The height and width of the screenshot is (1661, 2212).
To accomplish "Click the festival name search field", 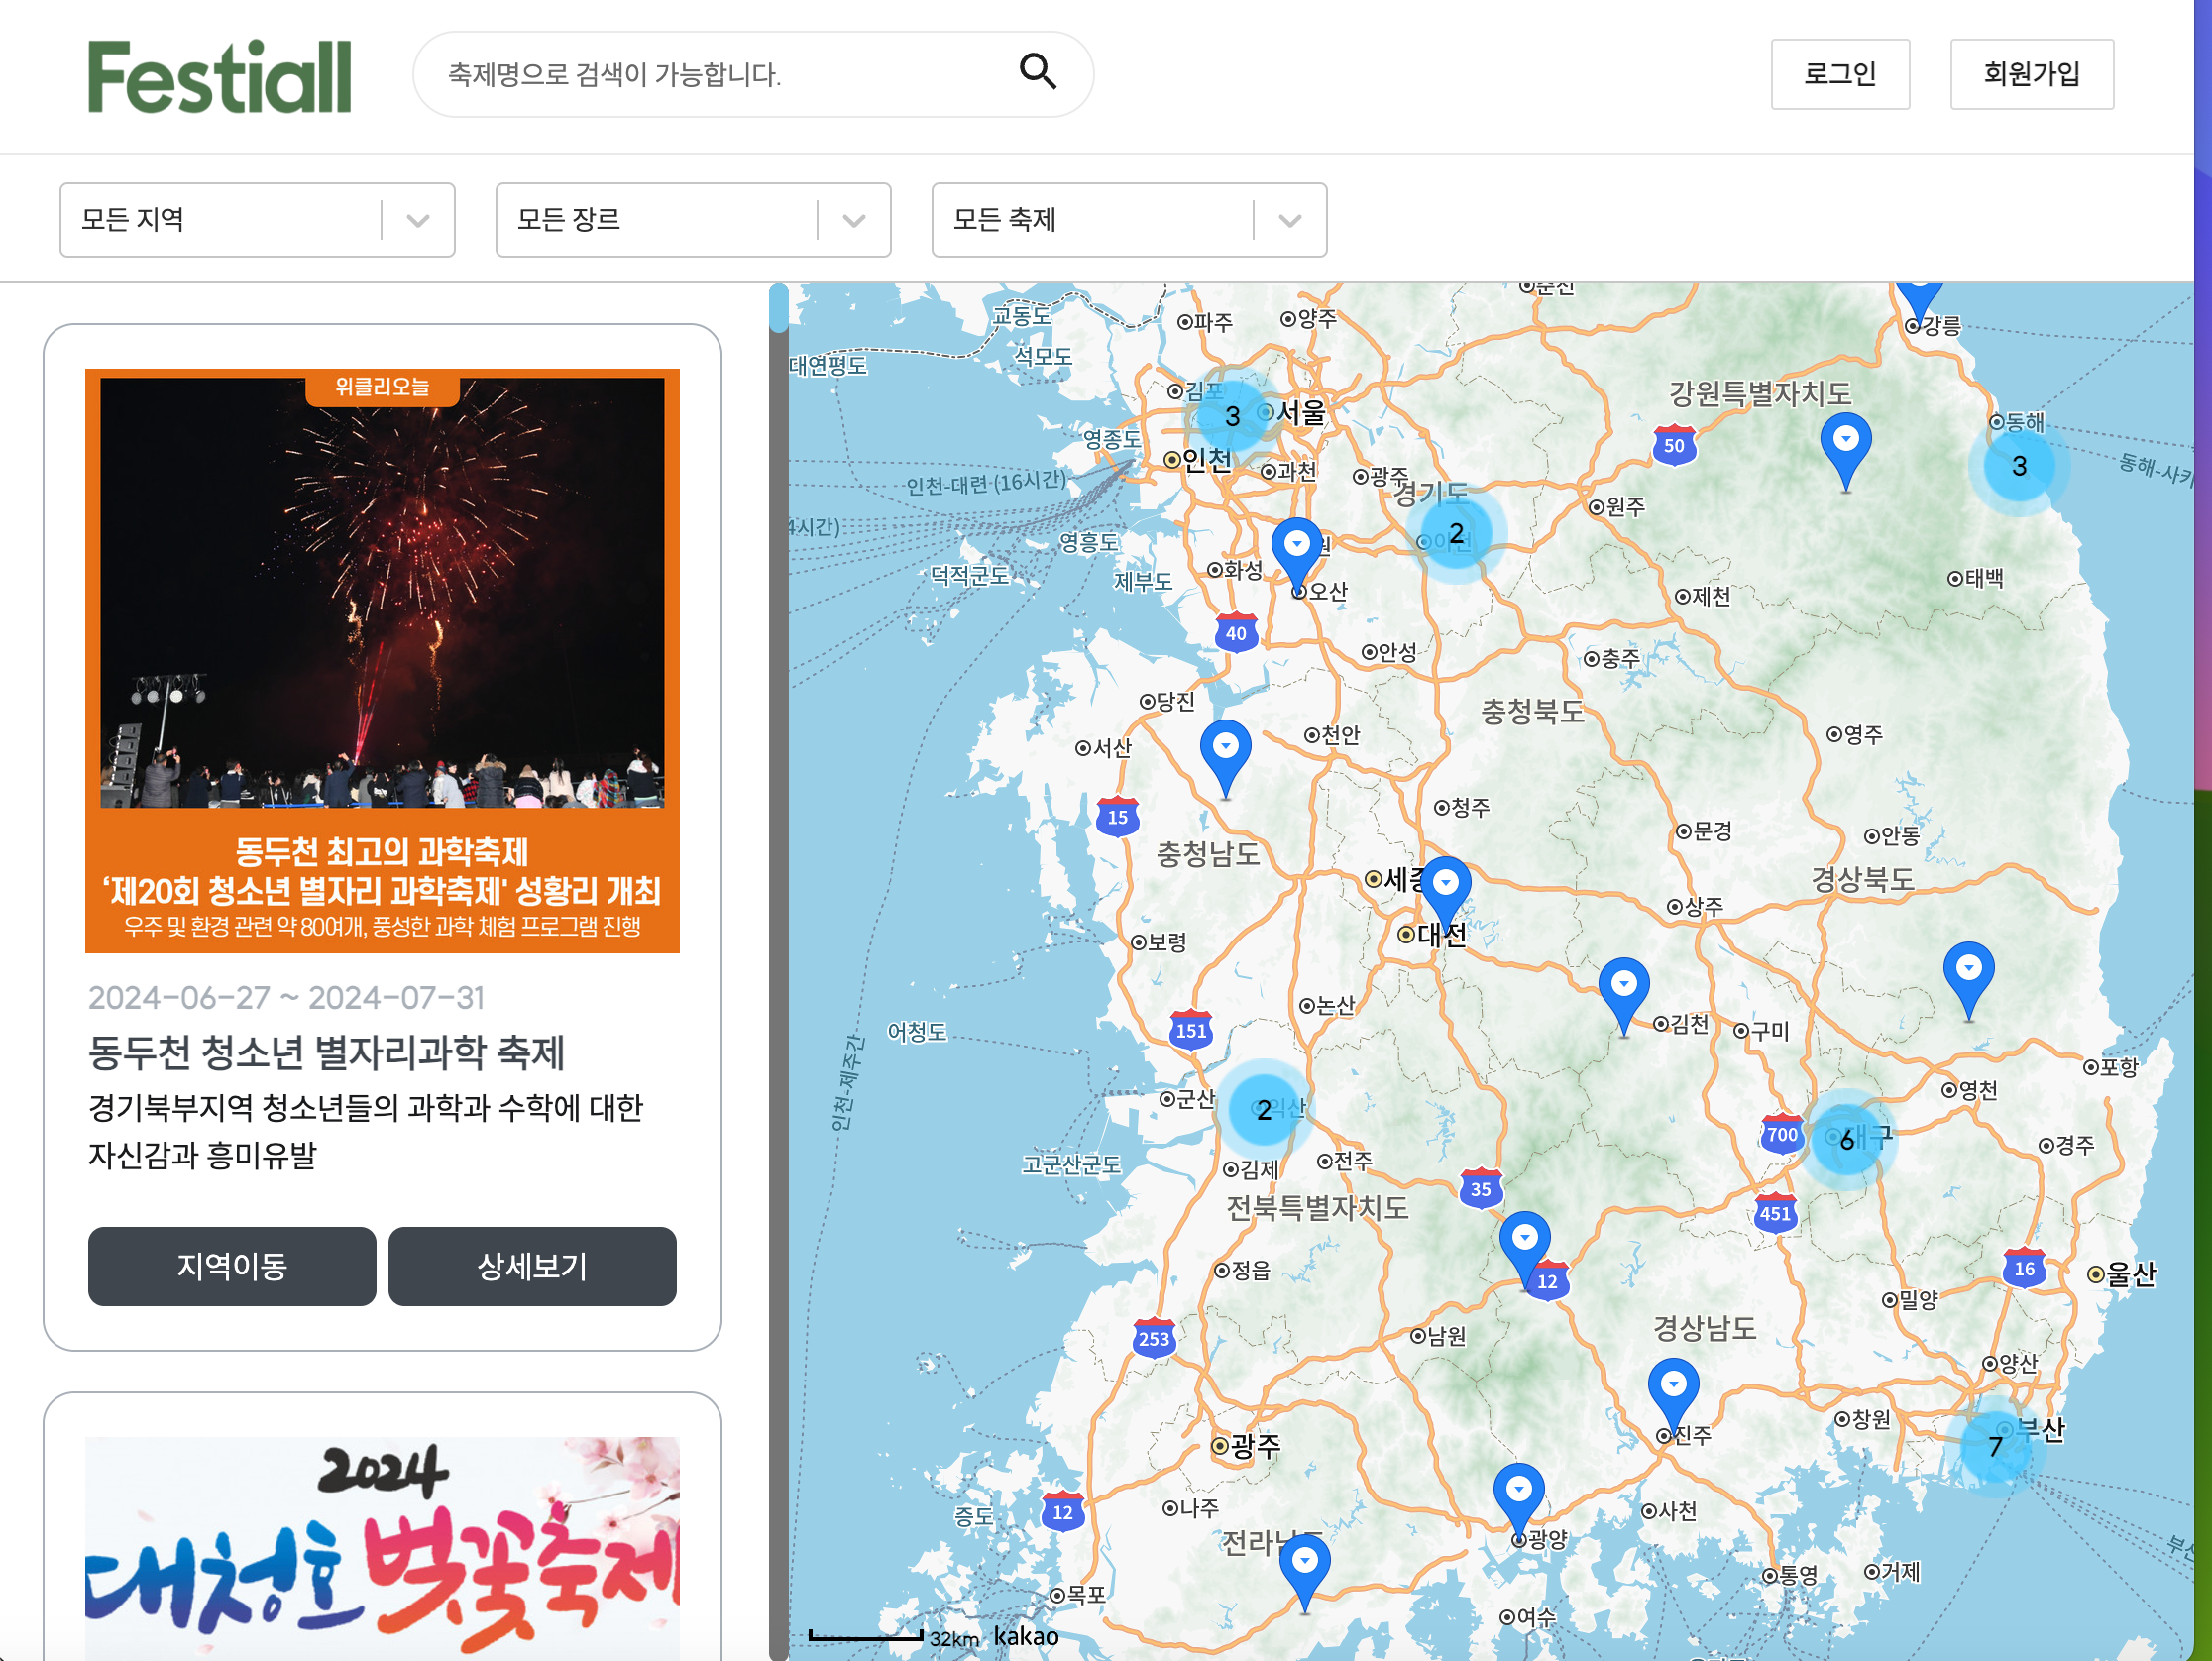I will click(x=720, y=74).
